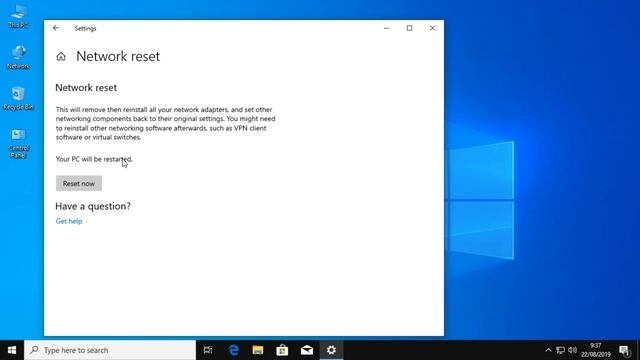Focus the taskbar search box
640x360 pixels.
click(x=110, y=350)
